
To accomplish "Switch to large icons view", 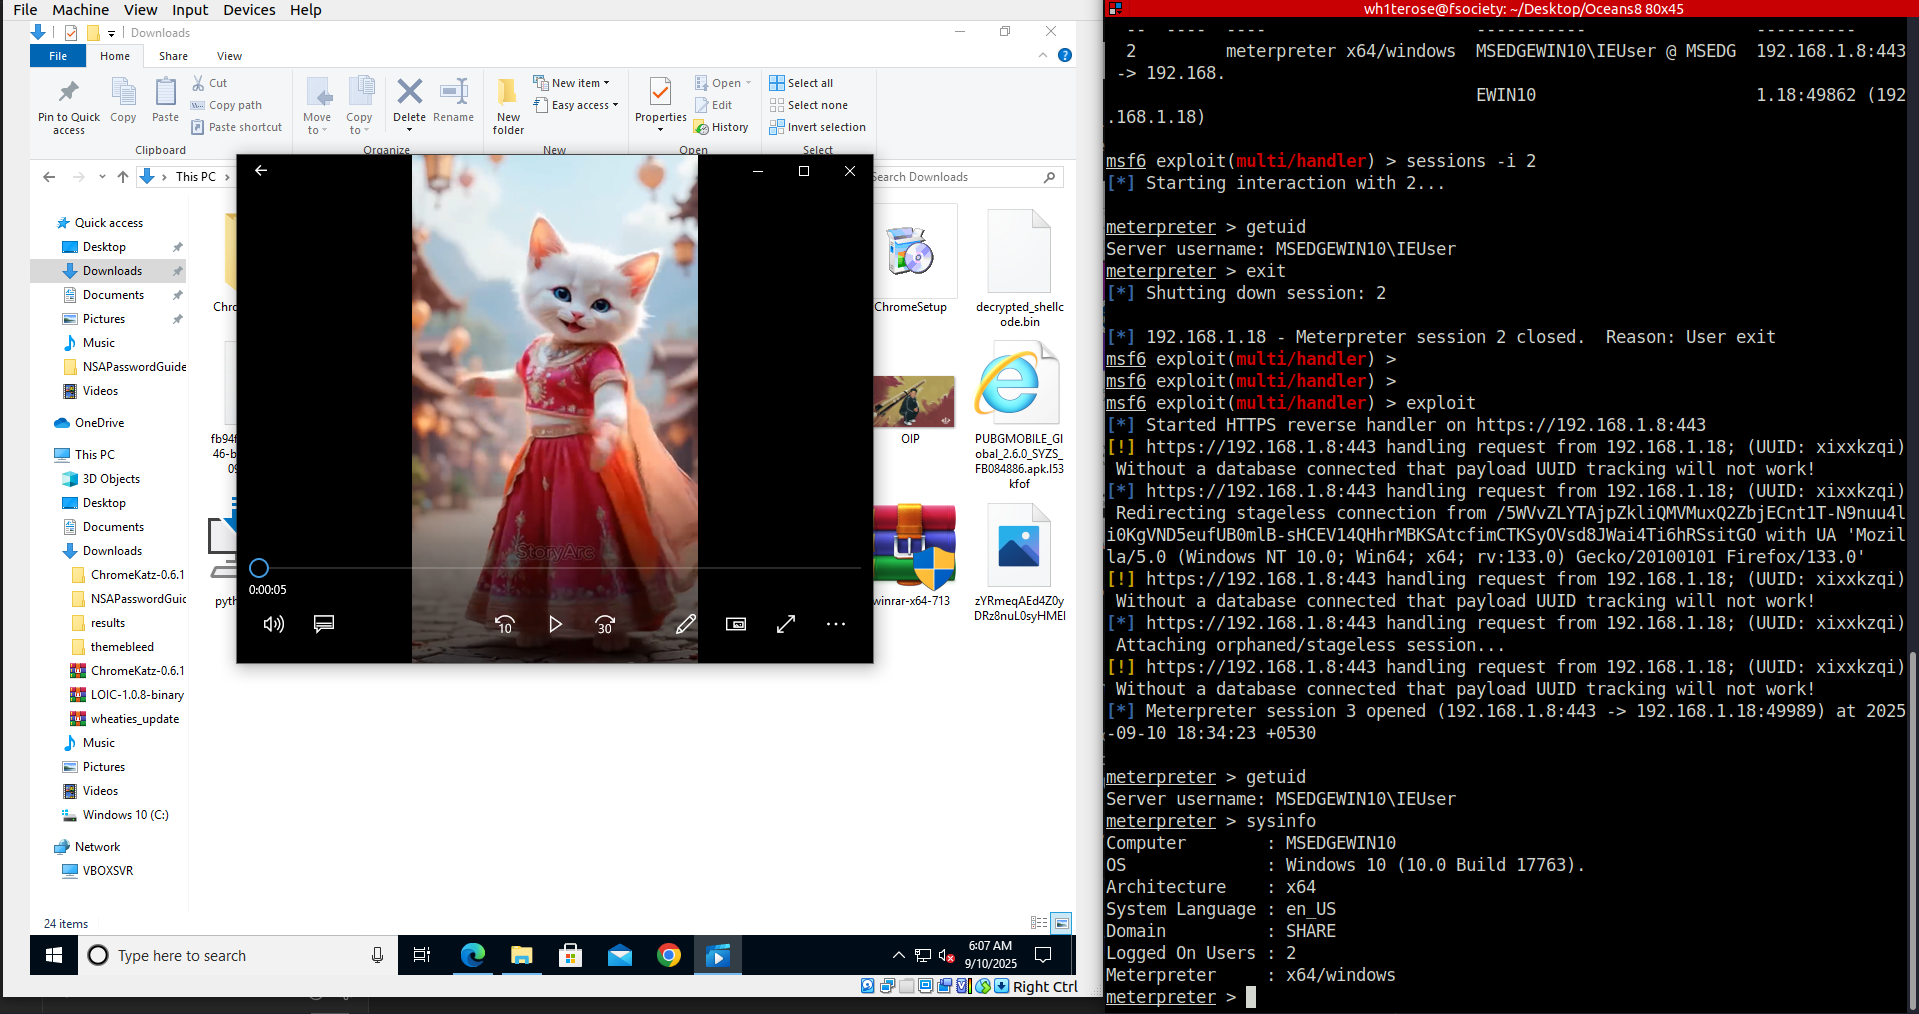I will click(x=1062, y=923).
